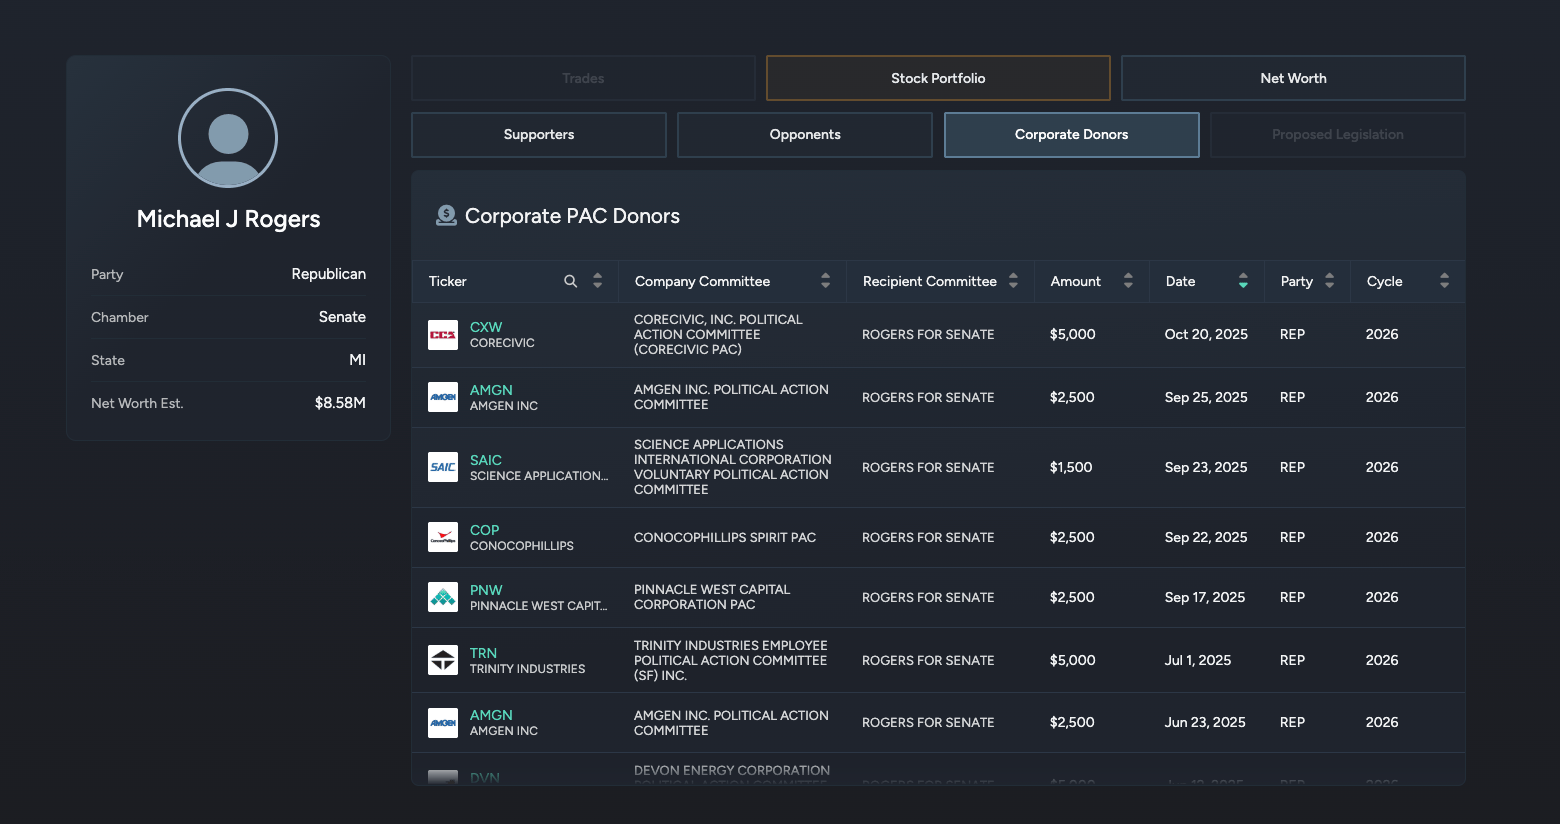Click Michael J Rogers profile avatar
1560x824 pixels.
click(x=228, y=138)
